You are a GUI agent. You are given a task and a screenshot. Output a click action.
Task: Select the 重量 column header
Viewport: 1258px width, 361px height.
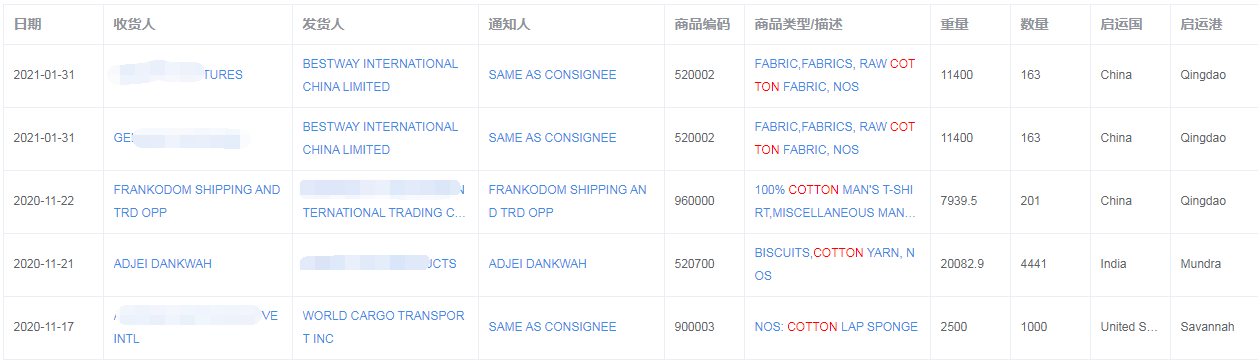coord(954,24)
